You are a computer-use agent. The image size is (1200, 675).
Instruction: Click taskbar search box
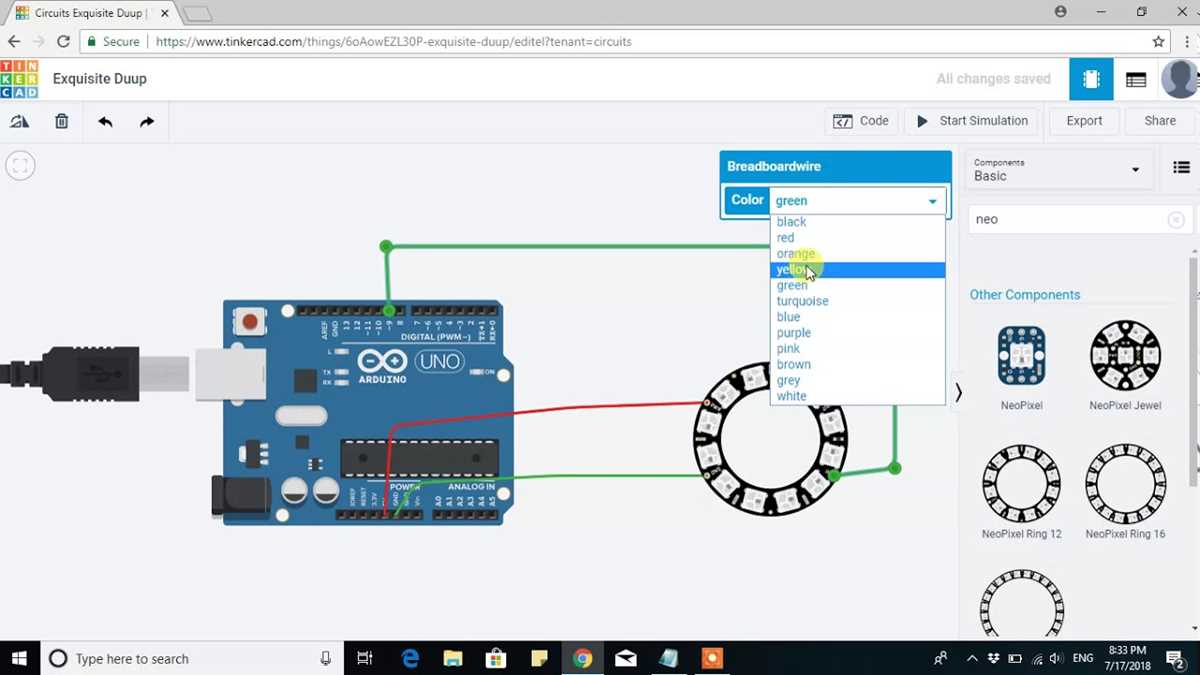(192, 658)
